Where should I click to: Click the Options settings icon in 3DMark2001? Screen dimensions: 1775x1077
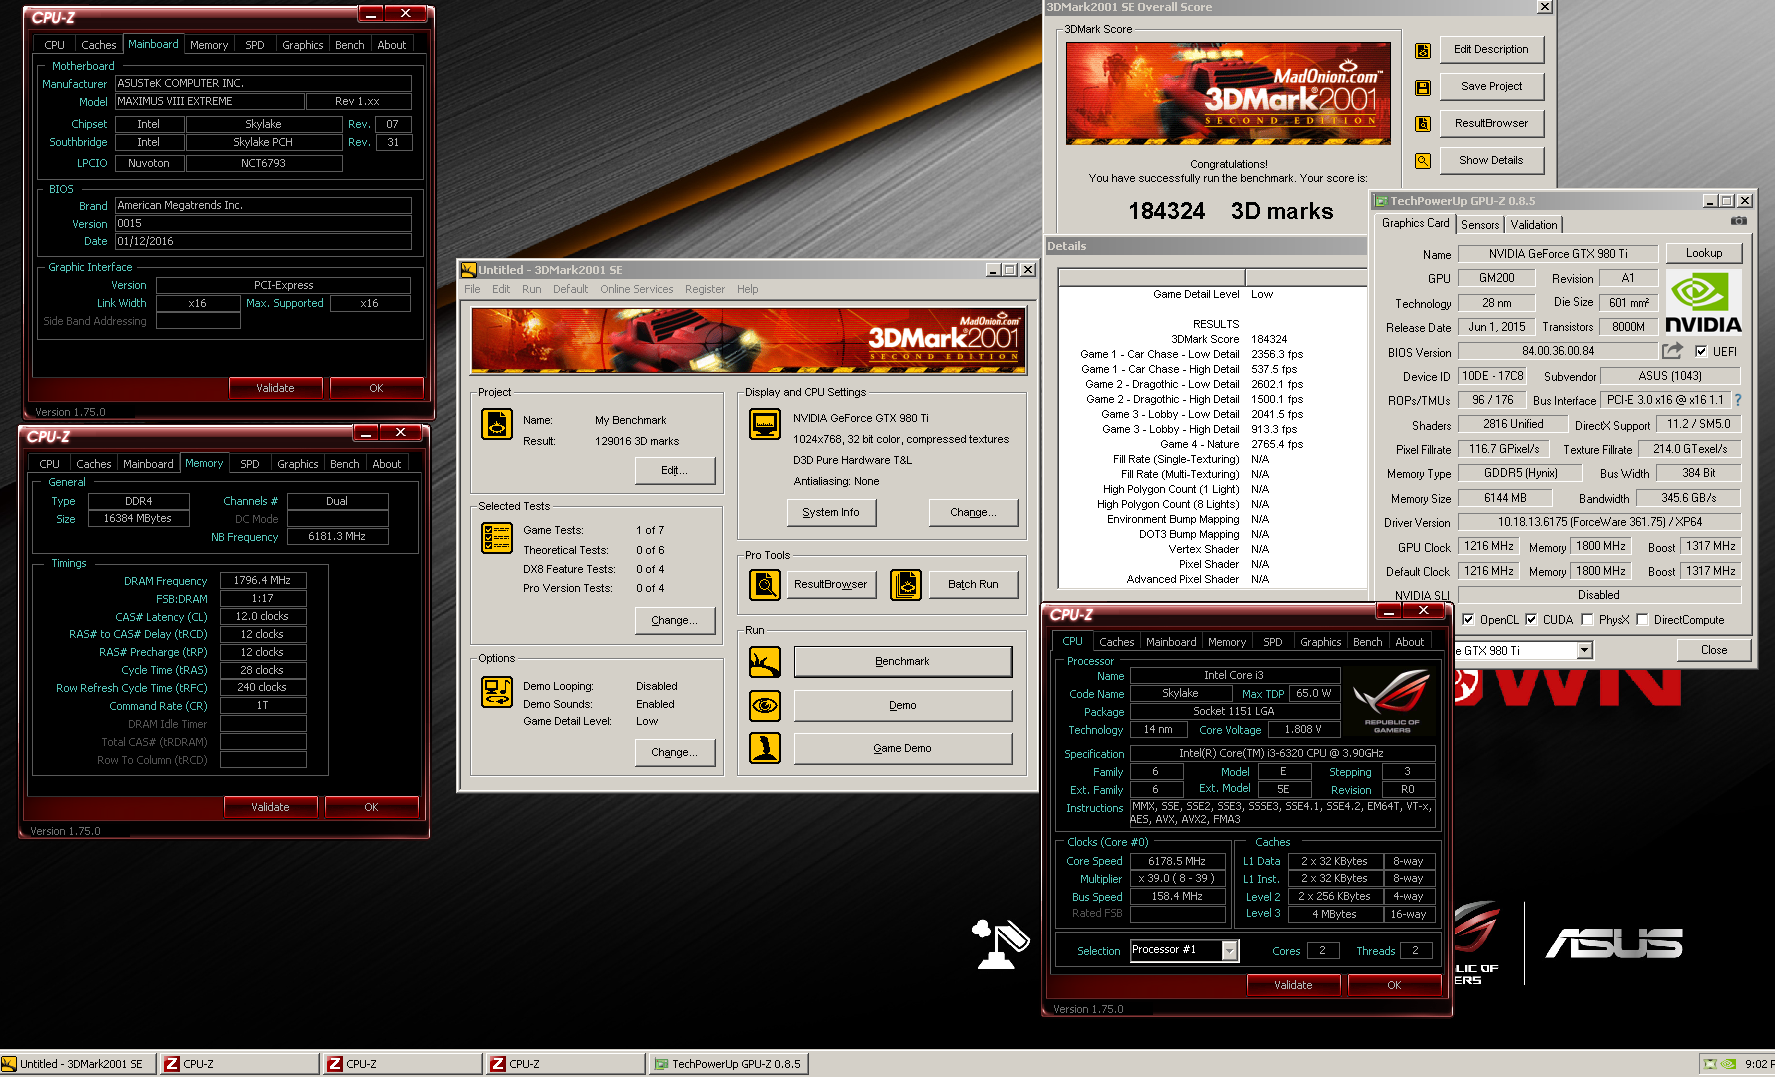tap(497, 692)
